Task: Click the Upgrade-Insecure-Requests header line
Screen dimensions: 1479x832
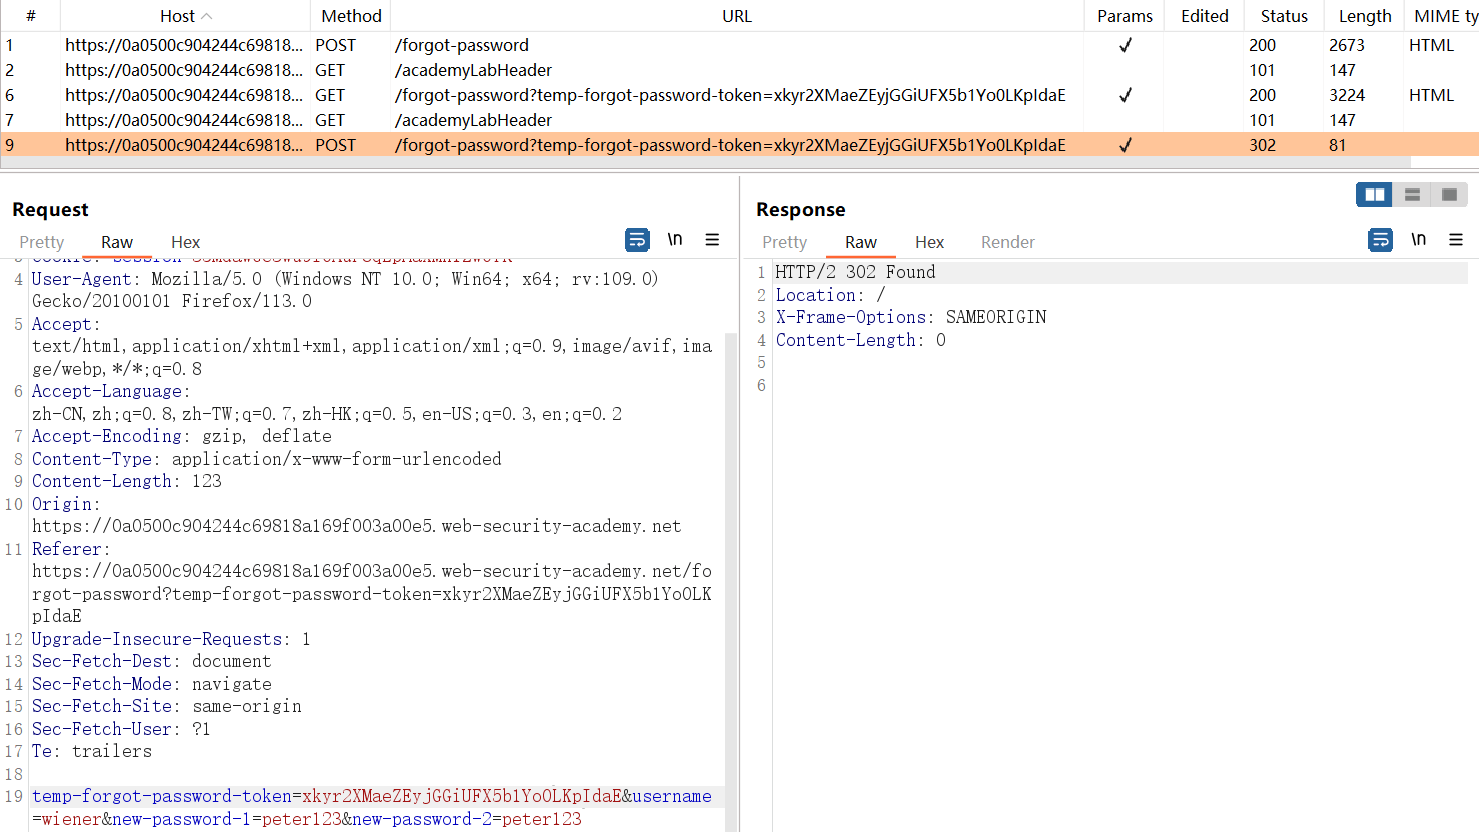Action: (x=171, y=639)
